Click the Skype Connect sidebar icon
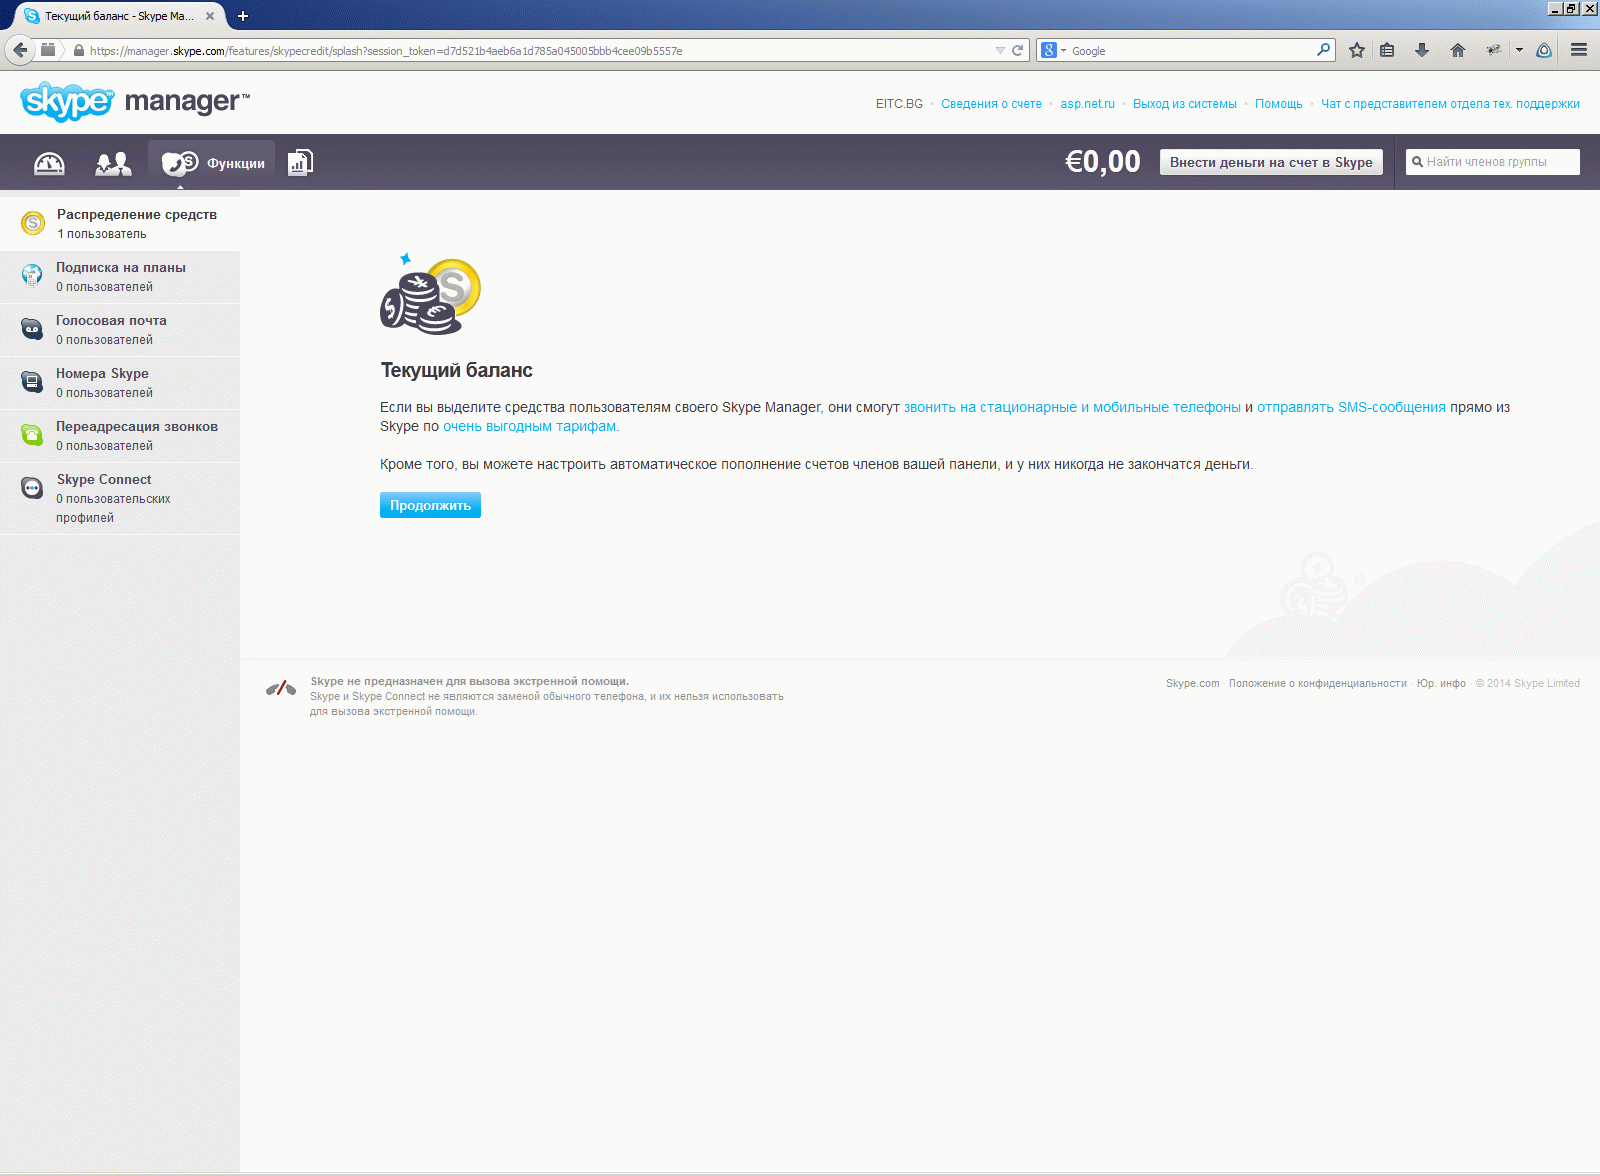The image size is (1600, 1176). pyautogui.click(x=33, y=488)
